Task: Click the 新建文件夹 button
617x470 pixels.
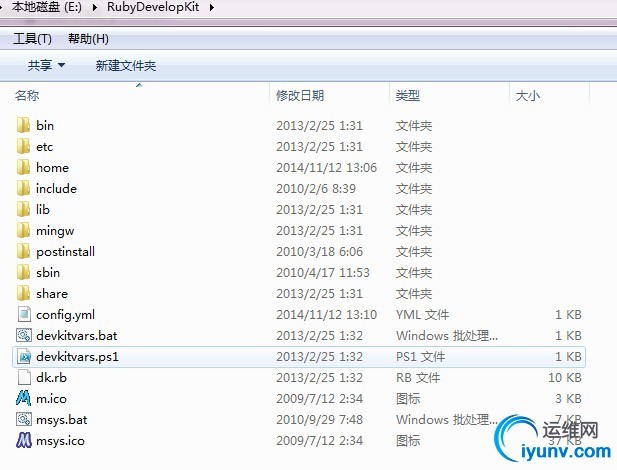Action: [x=126, y=65]
